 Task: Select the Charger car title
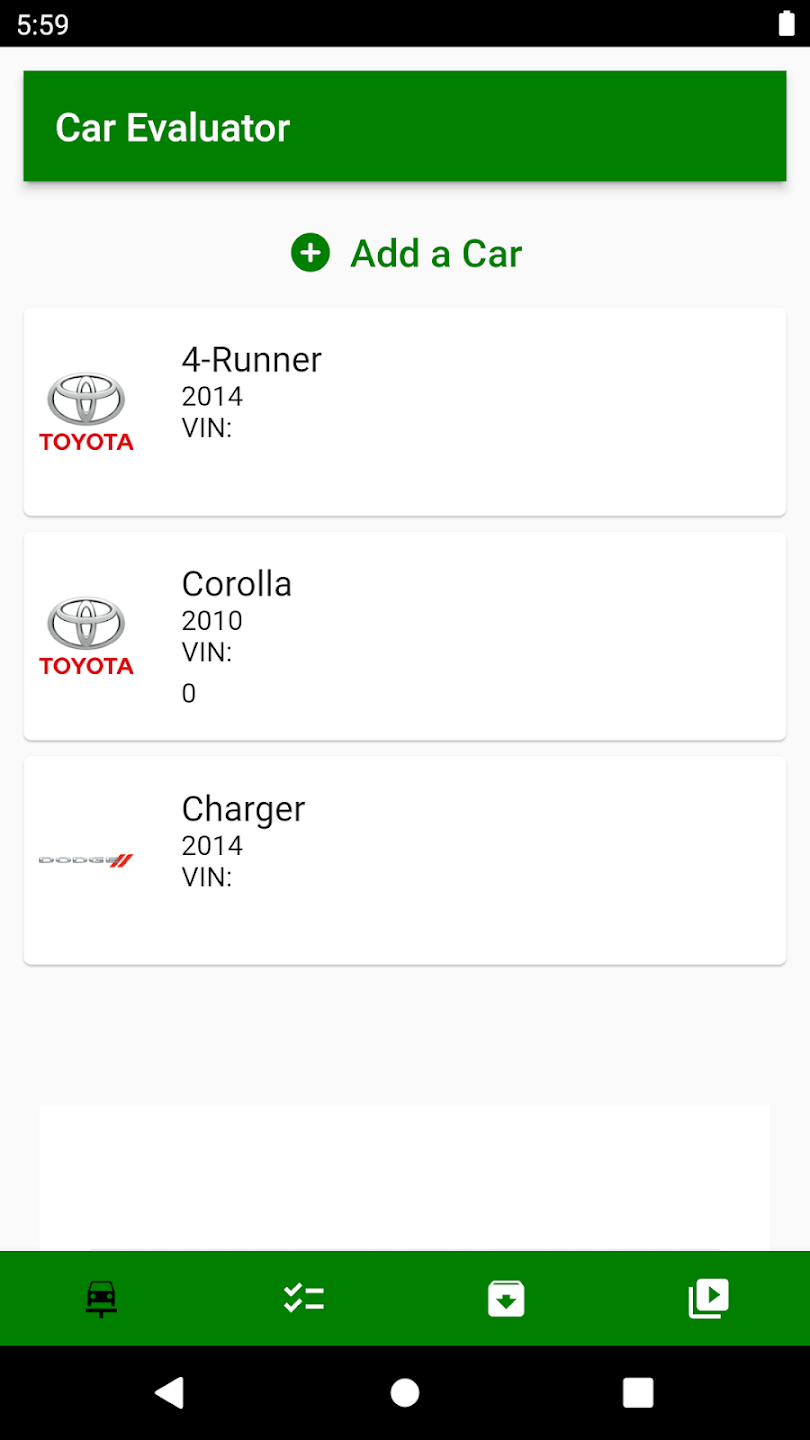243,809
